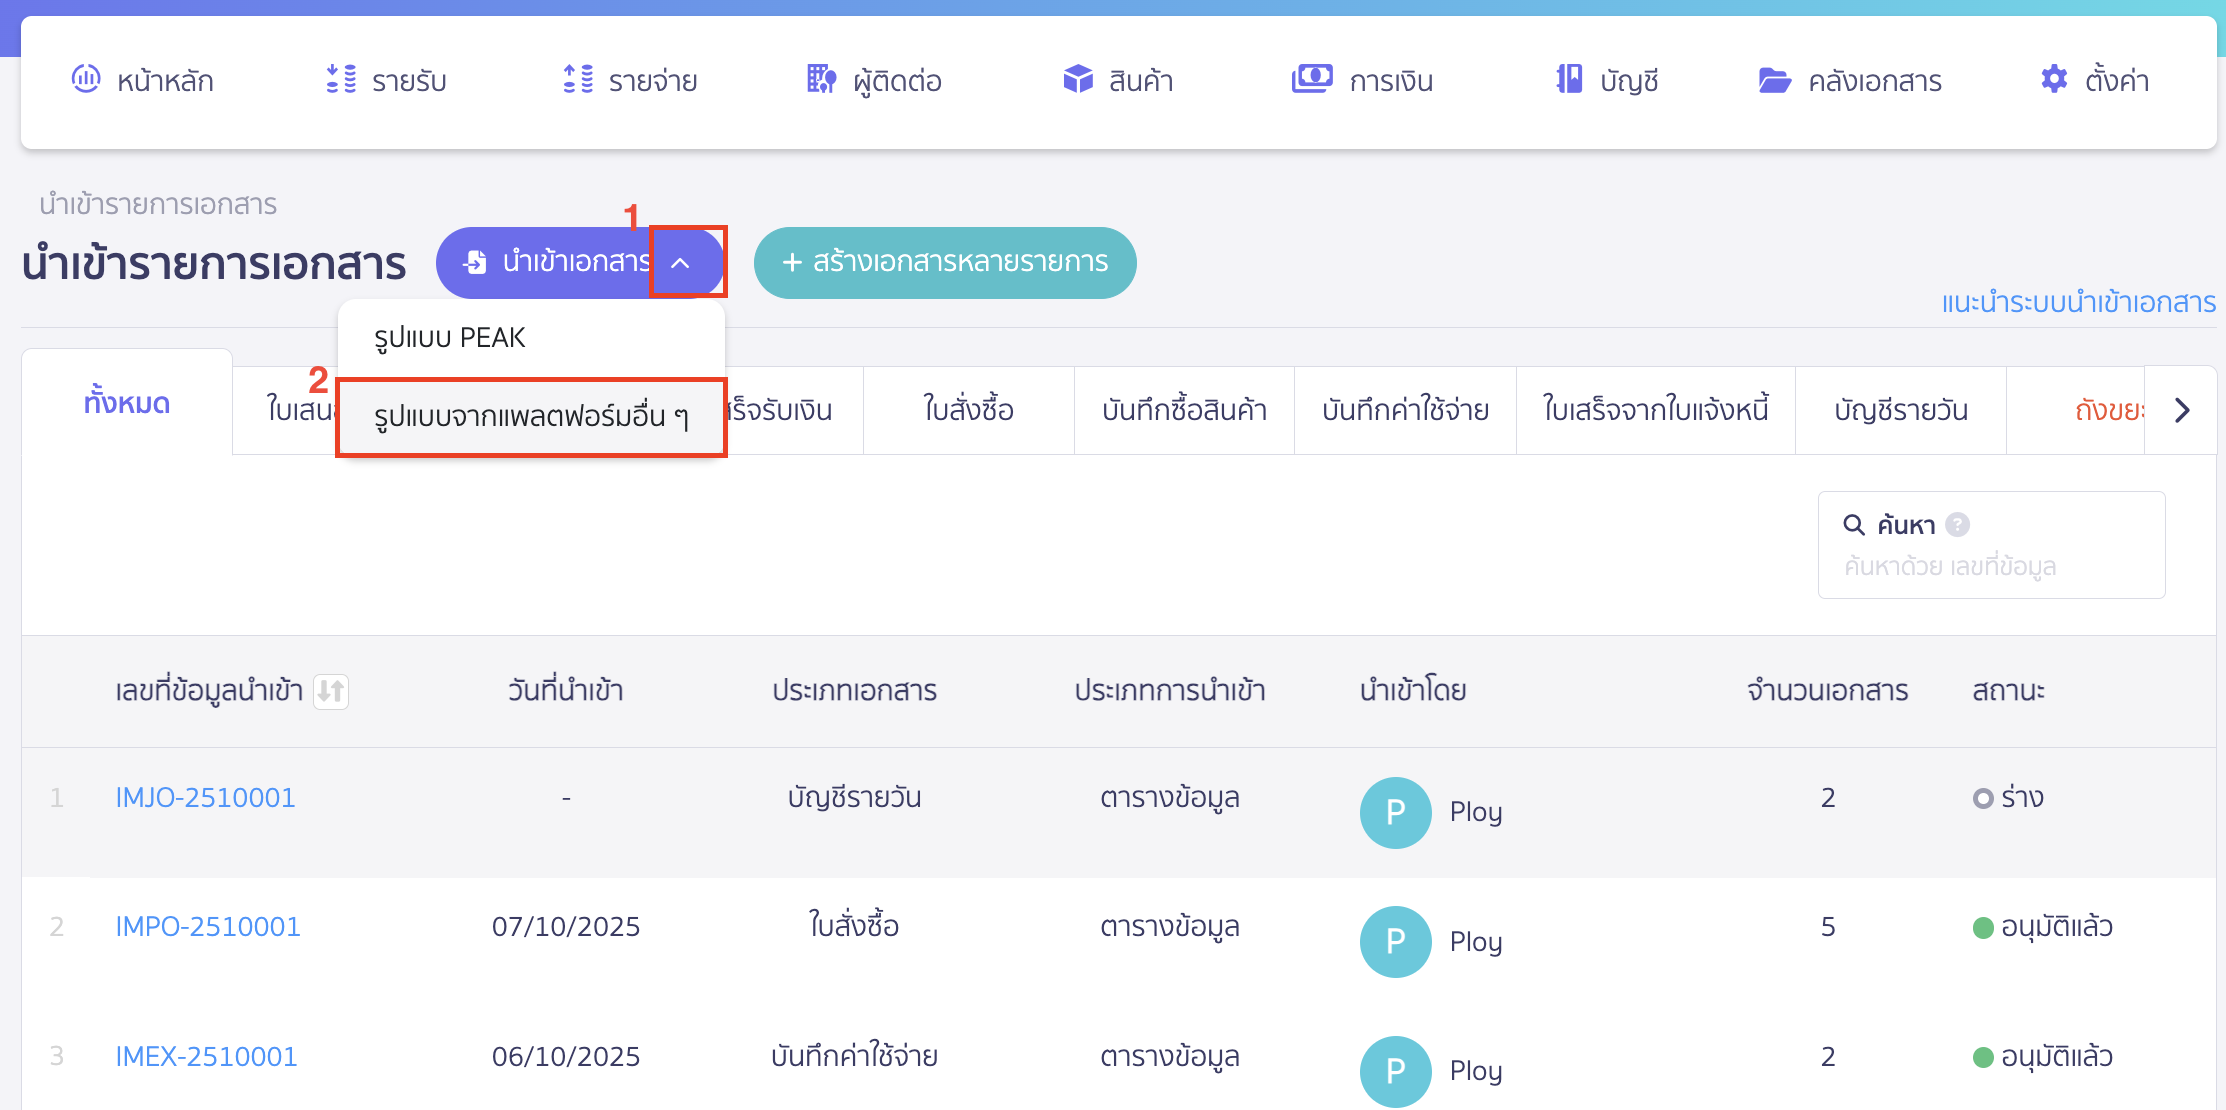The width and height of the screenshot is (2226, 1110).
Task: Open the หน้าหลัก home icon
Action: tap(86, 79)
